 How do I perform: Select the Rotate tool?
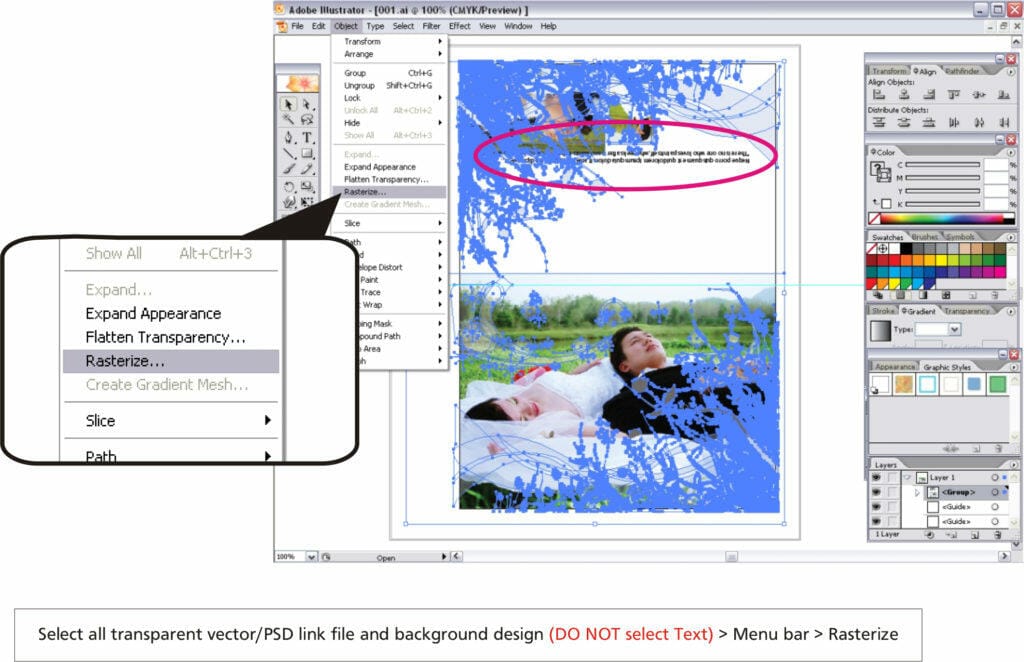pyautogui.click(x=289, y=186)
